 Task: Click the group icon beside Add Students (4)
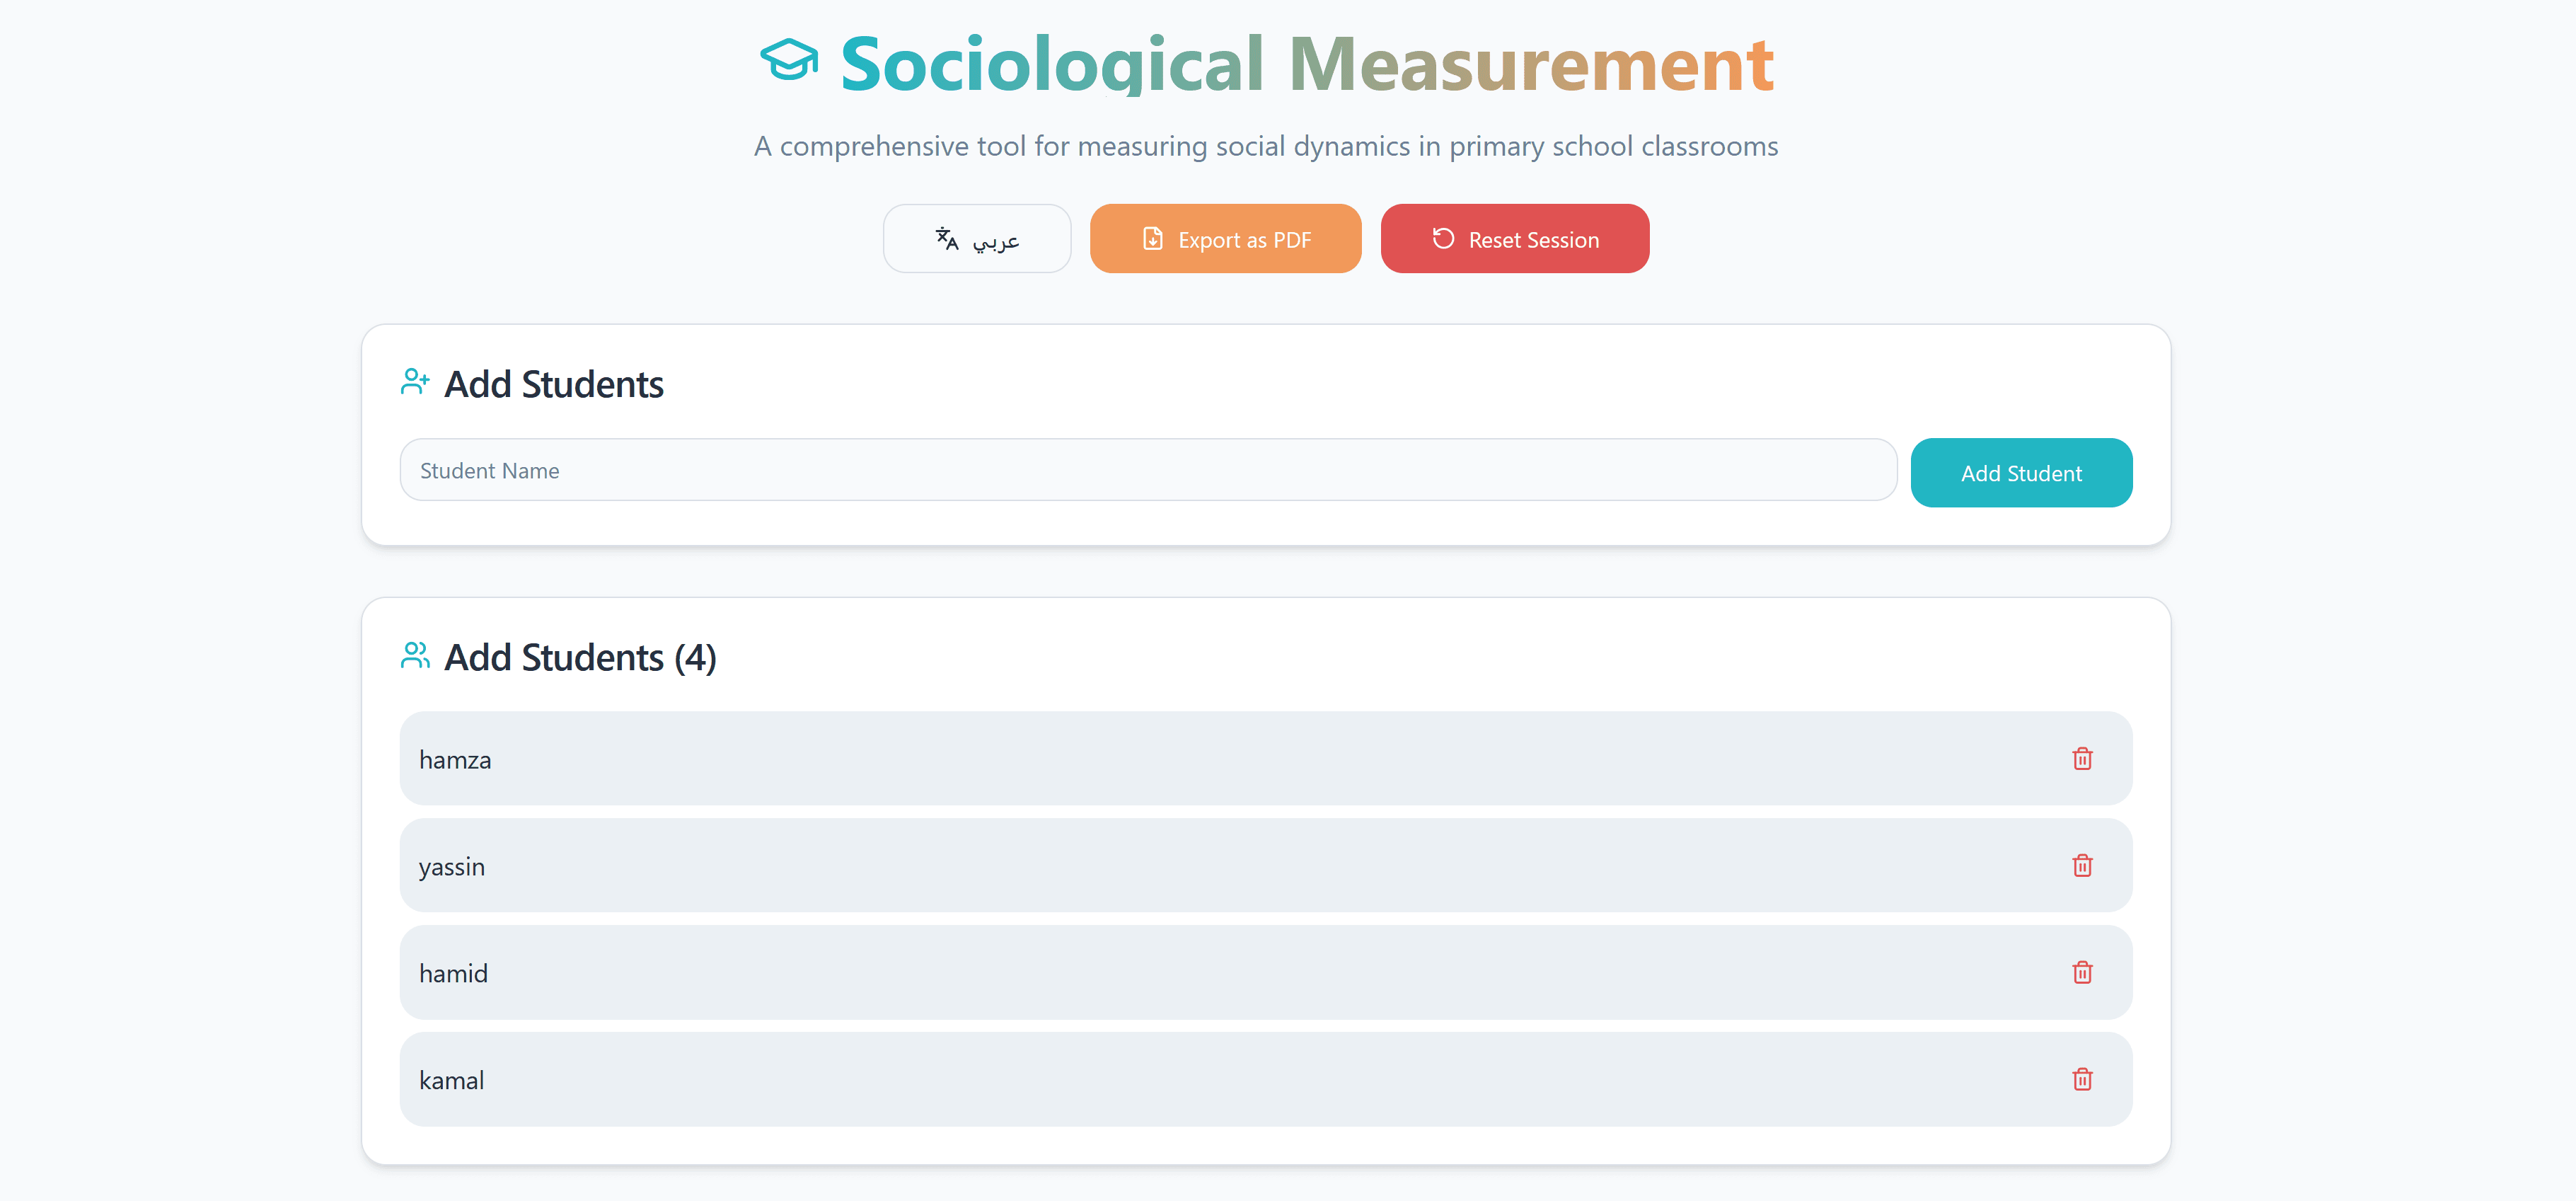pyautogui.click(x=415, y=655)
